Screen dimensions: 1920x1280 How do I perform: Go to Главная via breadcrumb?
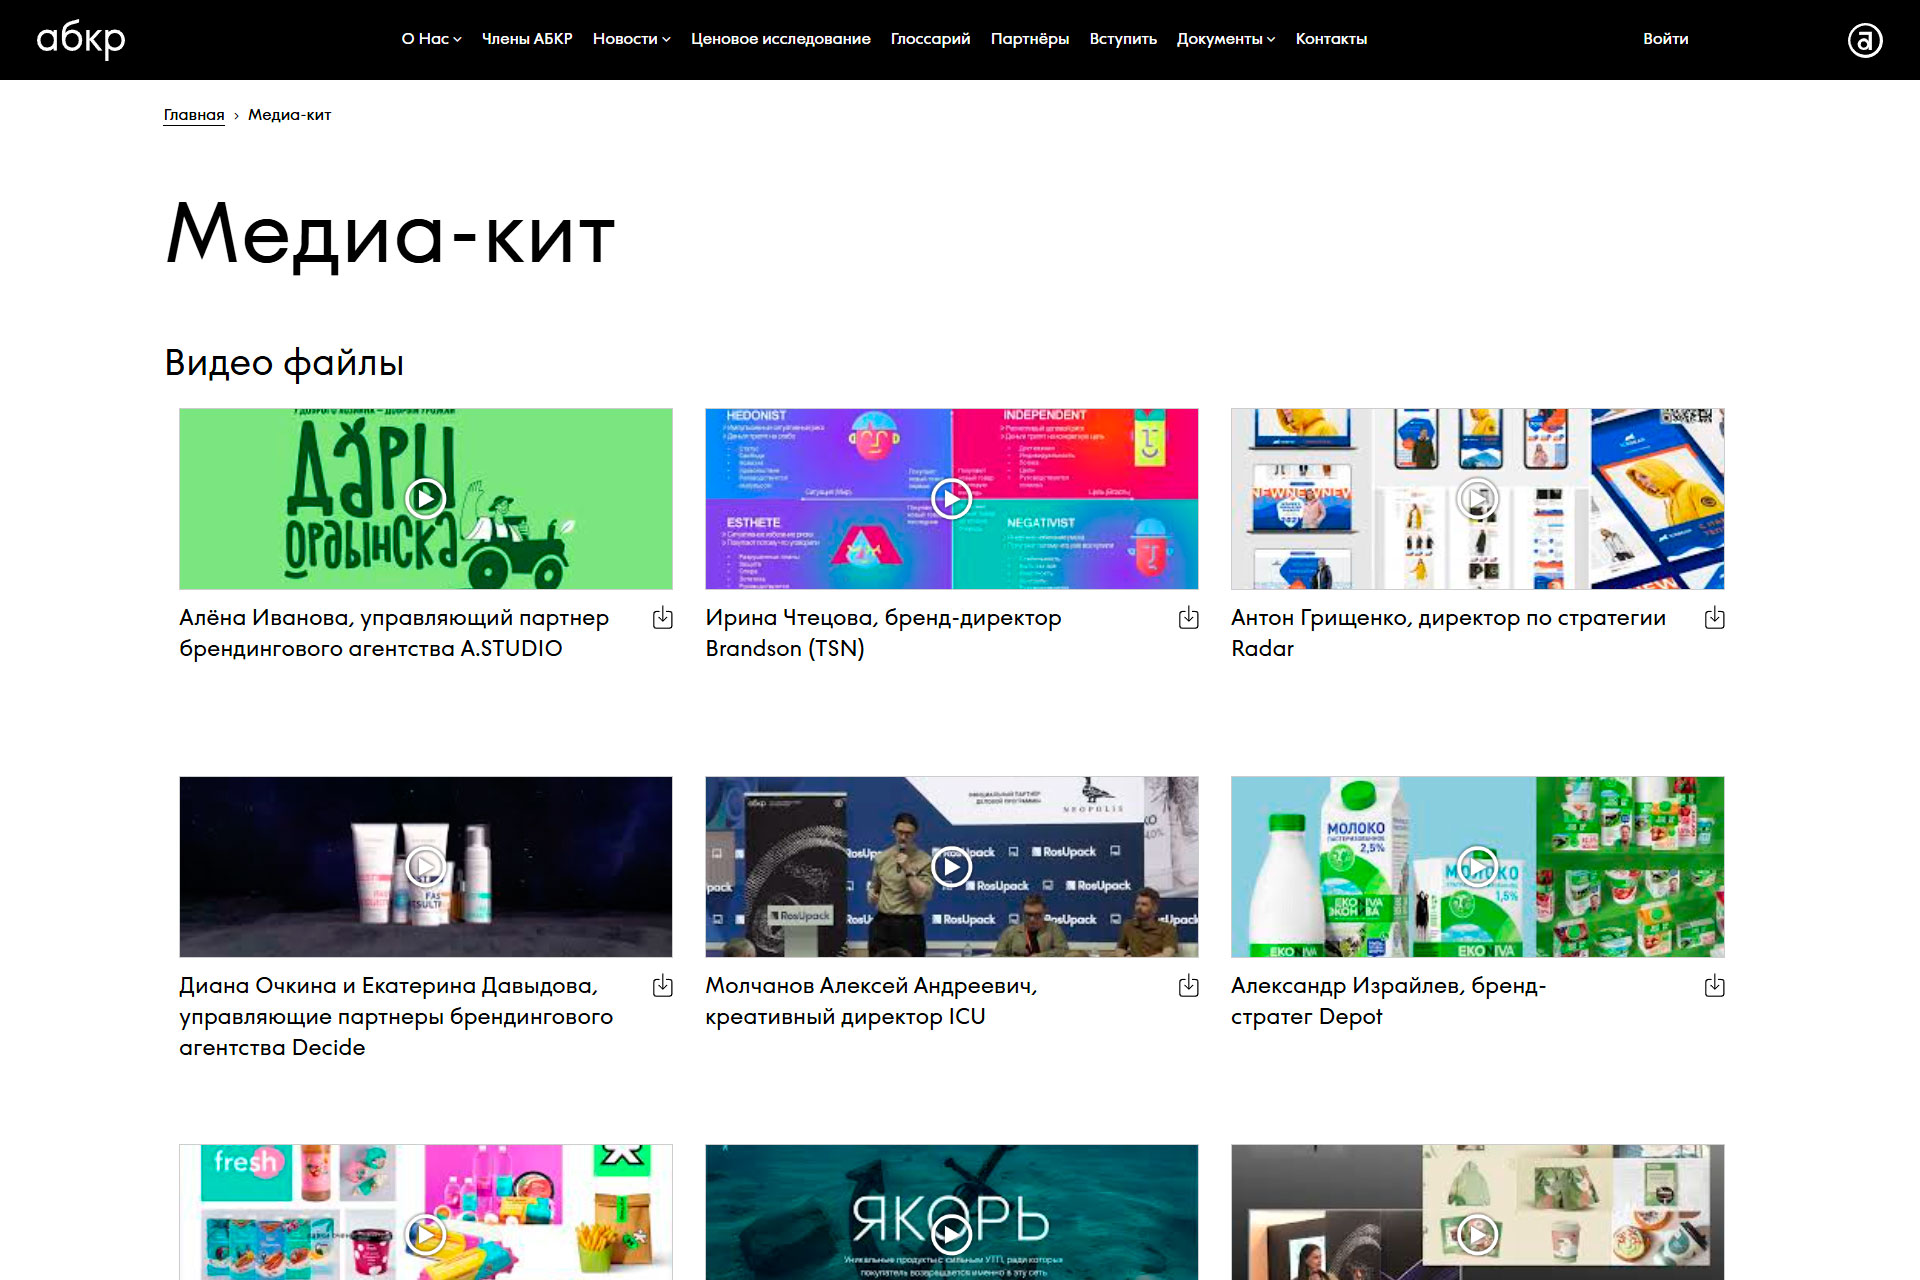point(194,115)
